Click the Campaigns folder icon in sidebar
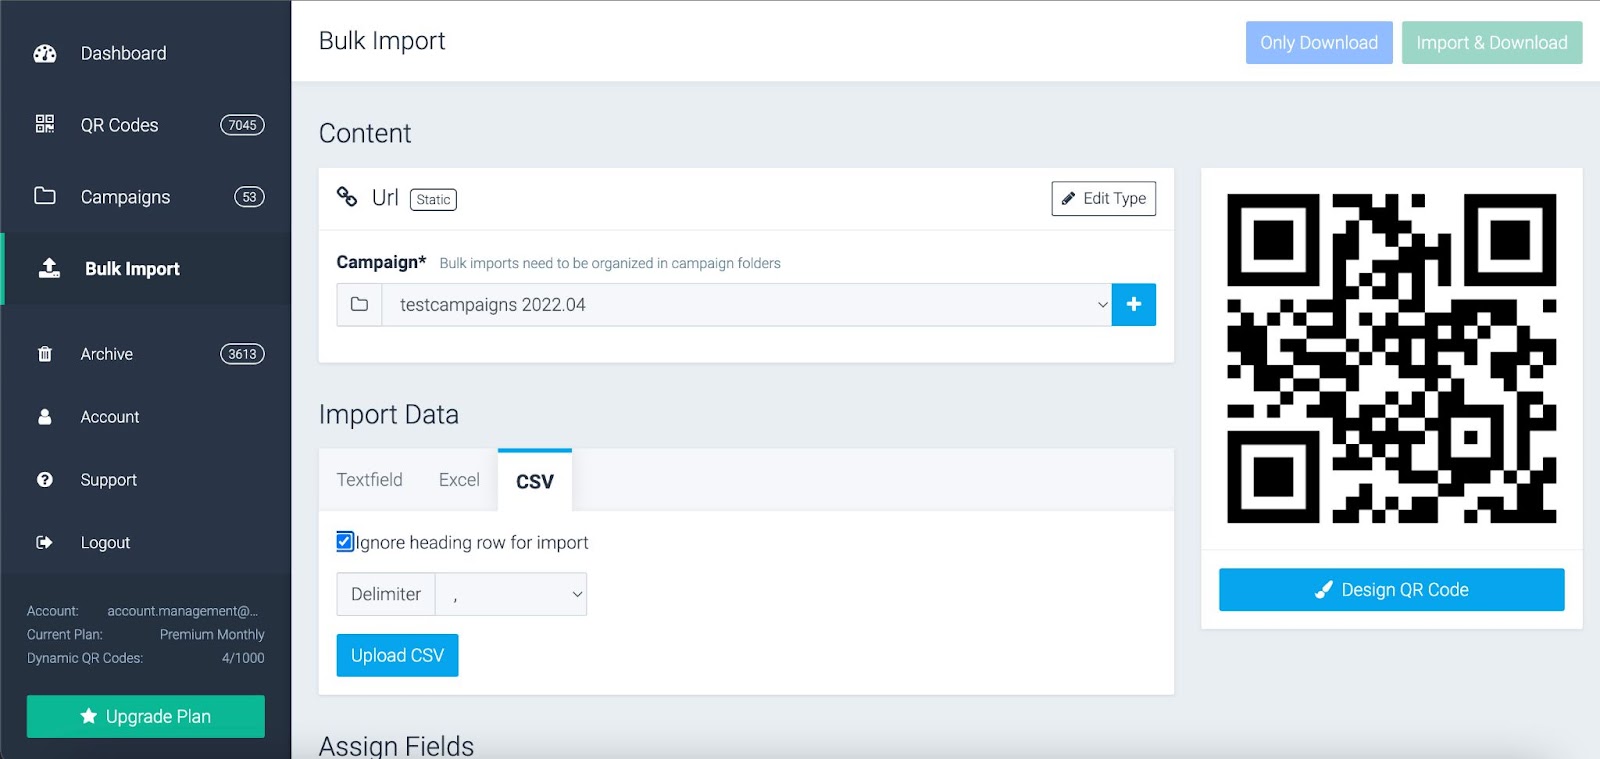 [x=45, y=196]
